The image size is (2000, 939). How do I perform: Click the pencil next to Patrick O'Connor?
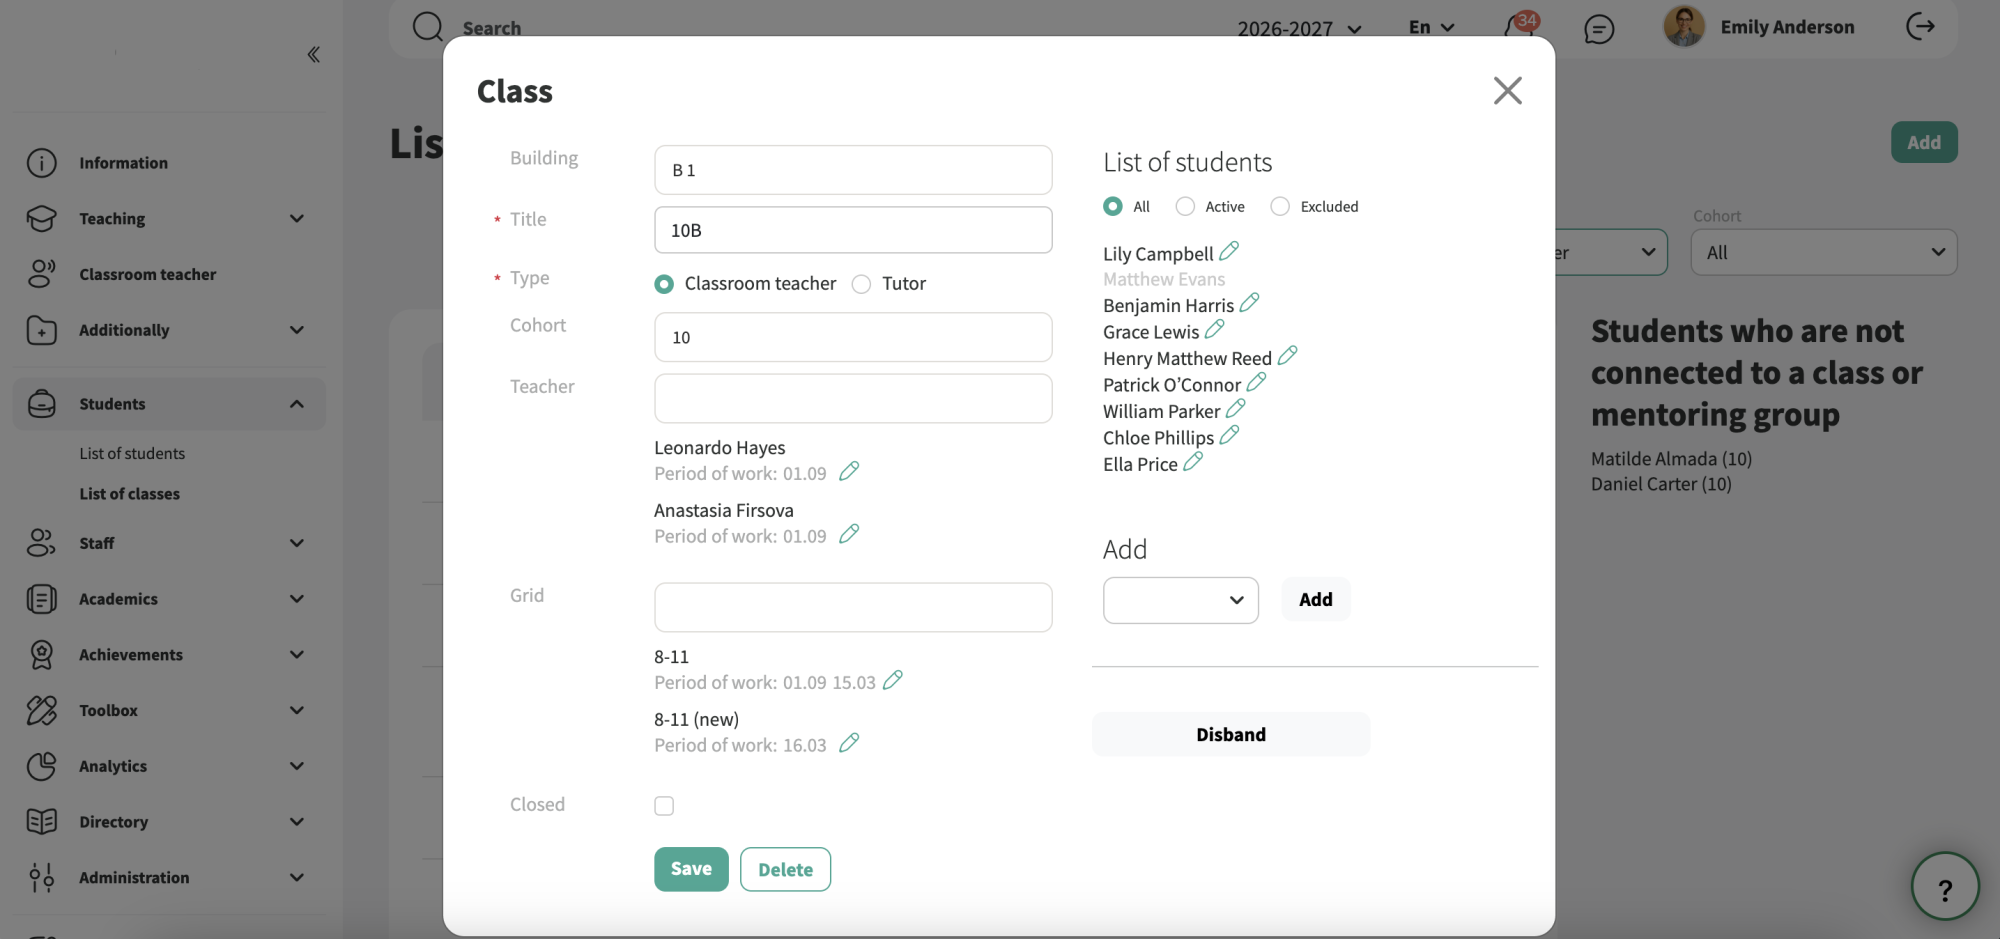(x=1257, y=382)
